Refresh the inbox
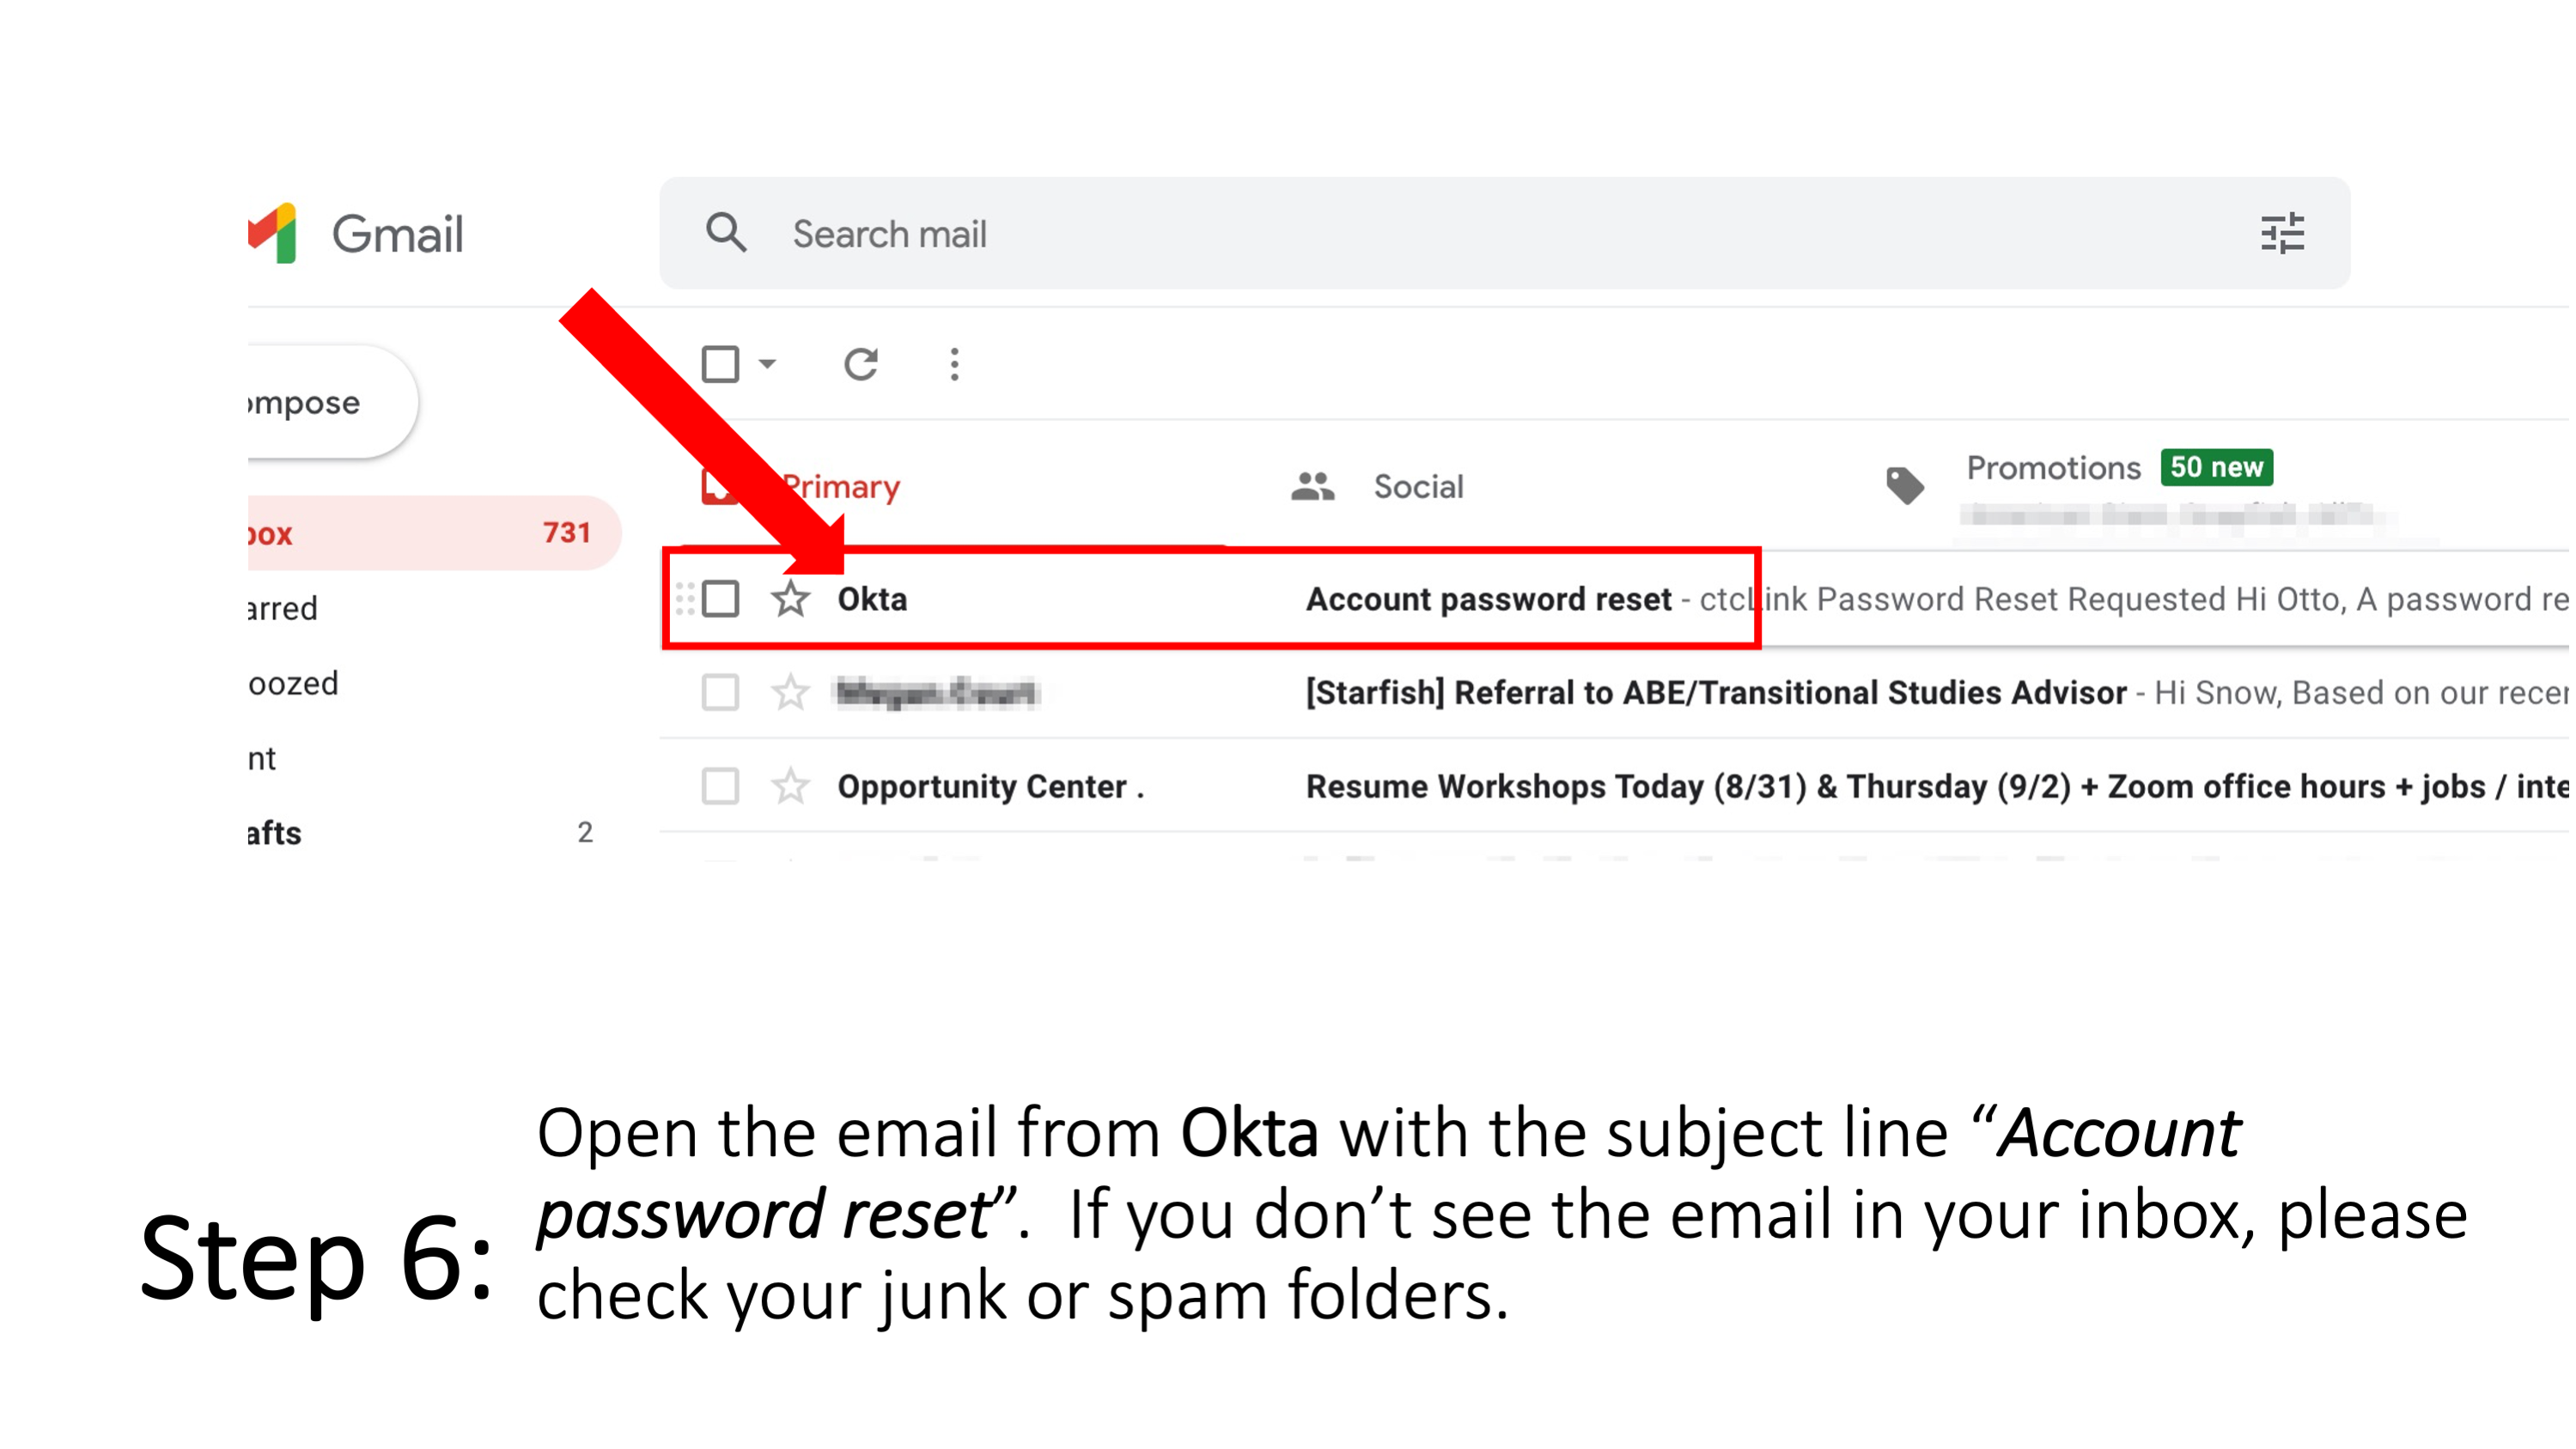 (861, 364)
